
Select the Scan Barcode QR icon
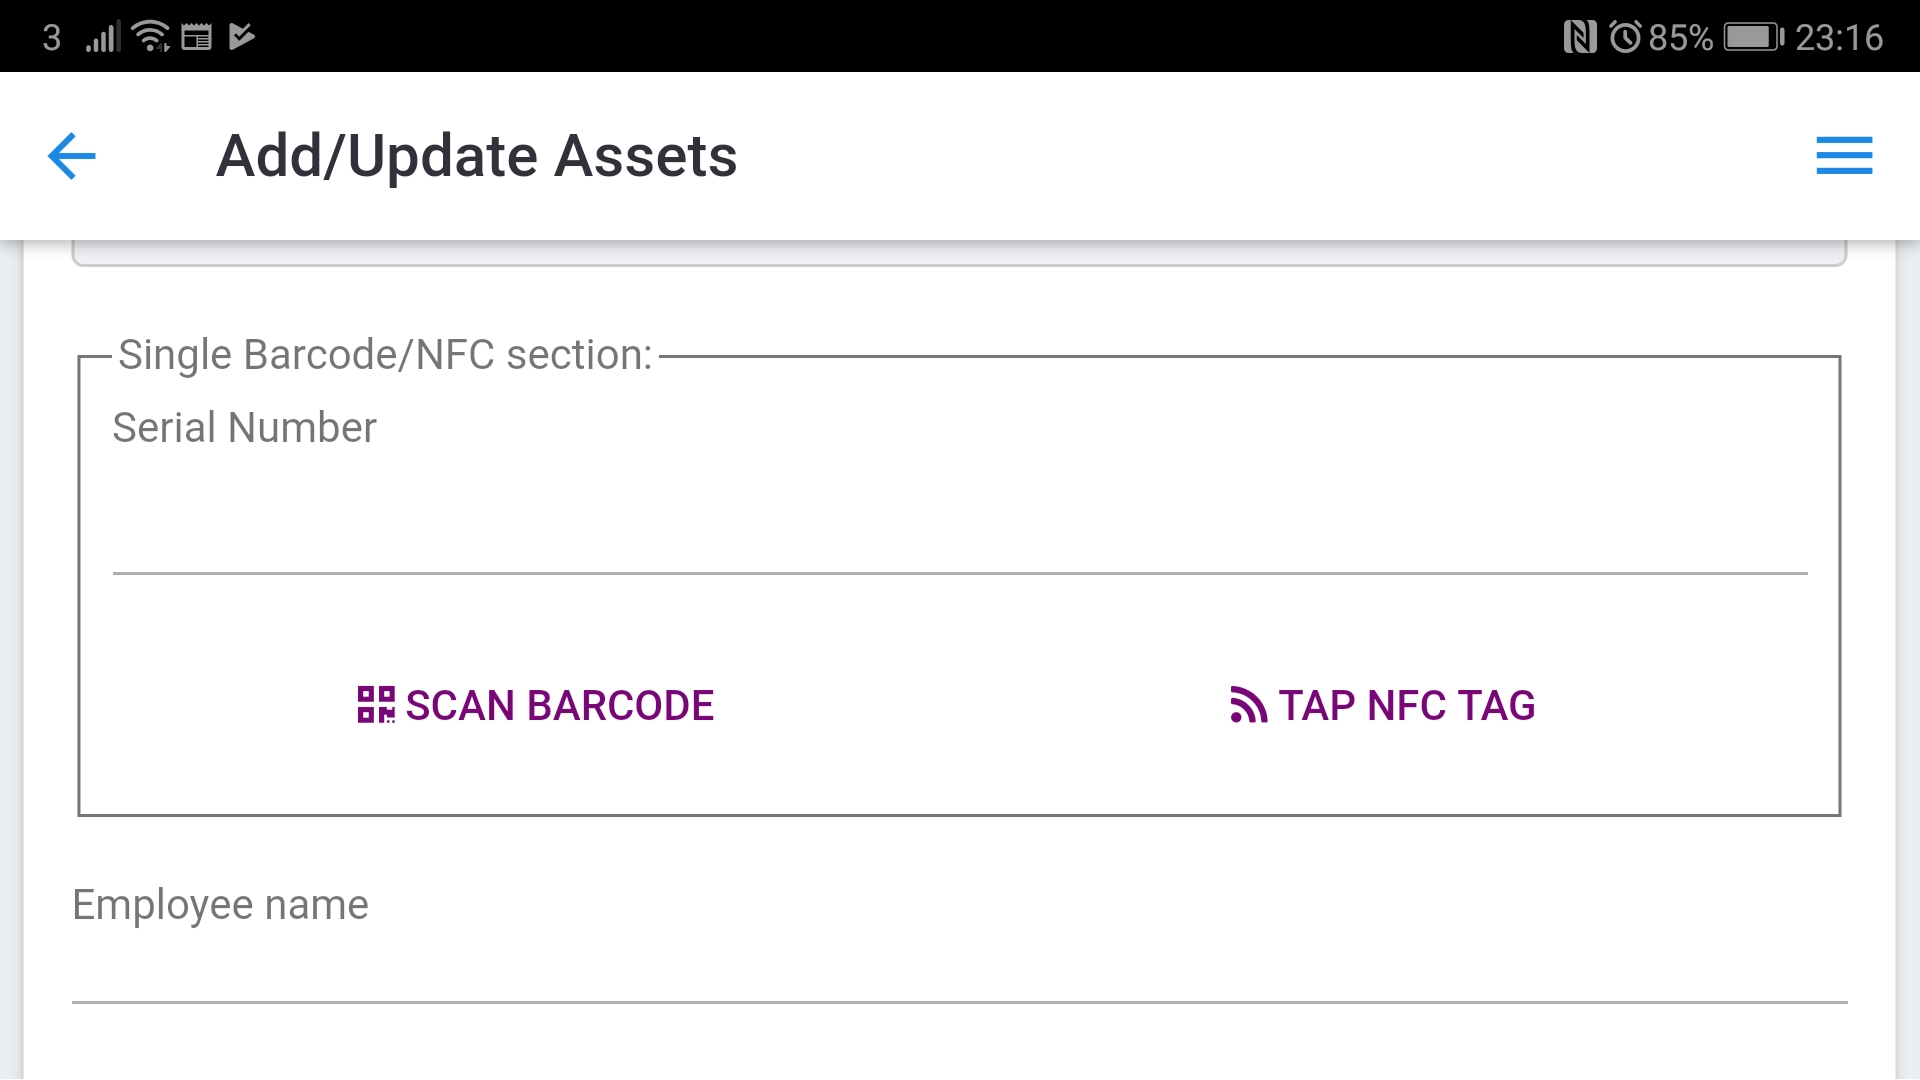377,706
